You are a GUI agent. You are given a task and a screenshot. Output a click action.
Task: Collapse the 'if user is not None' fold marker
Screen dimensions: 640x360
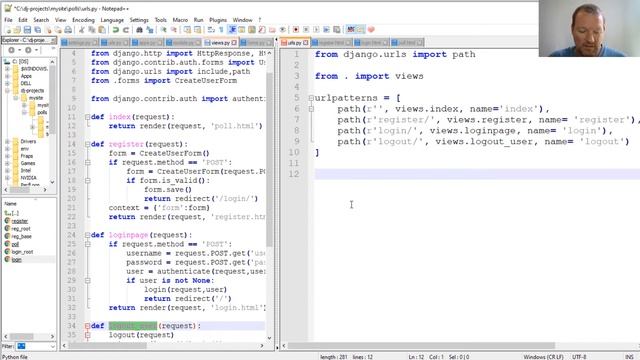[x=87, y=280]
